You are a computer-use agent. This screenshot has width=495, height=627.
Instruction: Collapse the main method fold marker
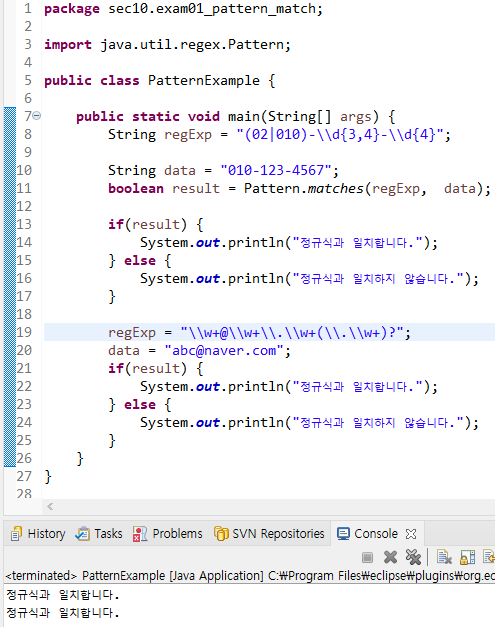pos(36,116)
